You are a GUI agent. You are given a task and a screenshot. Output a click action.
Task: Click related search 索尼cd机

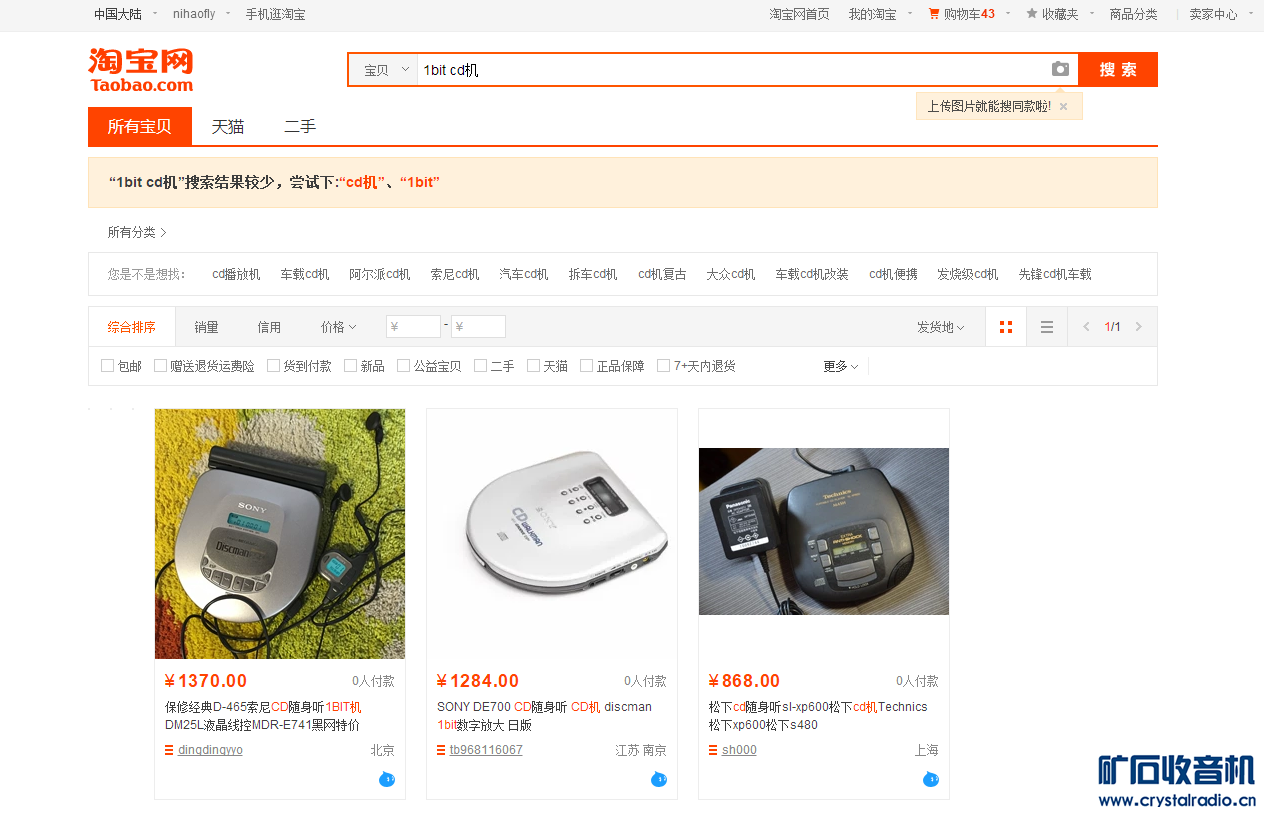[x=455, y=274]
